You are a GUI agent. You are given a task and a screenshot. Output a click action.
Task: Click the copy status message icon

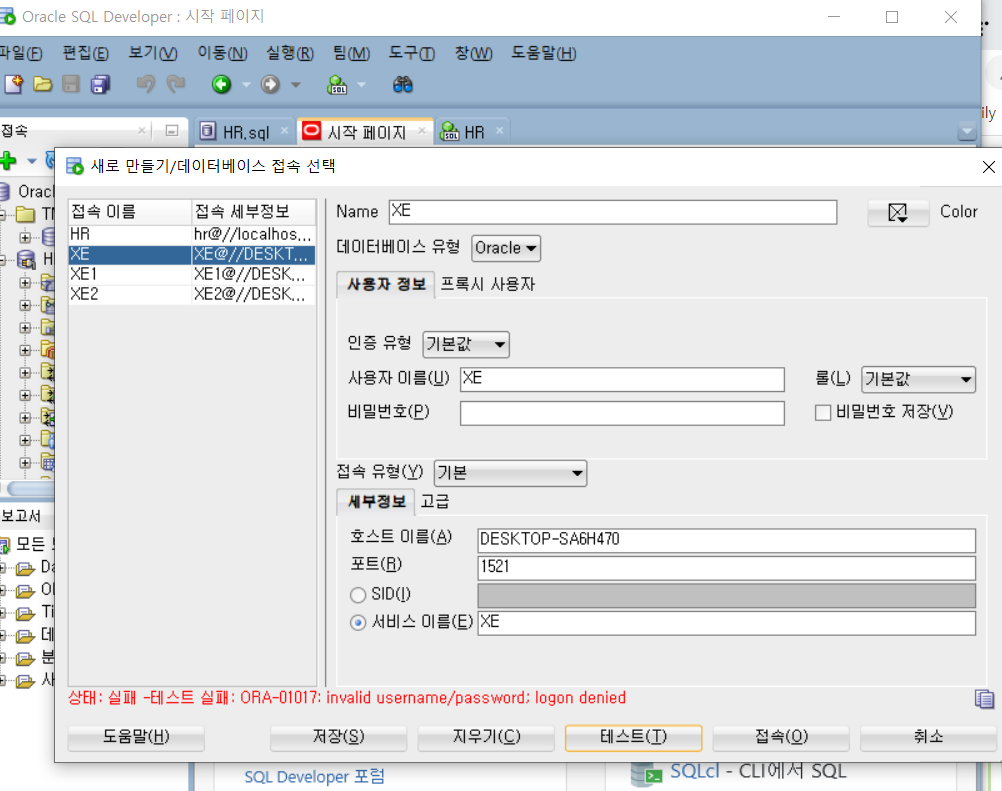pos(984,699)
